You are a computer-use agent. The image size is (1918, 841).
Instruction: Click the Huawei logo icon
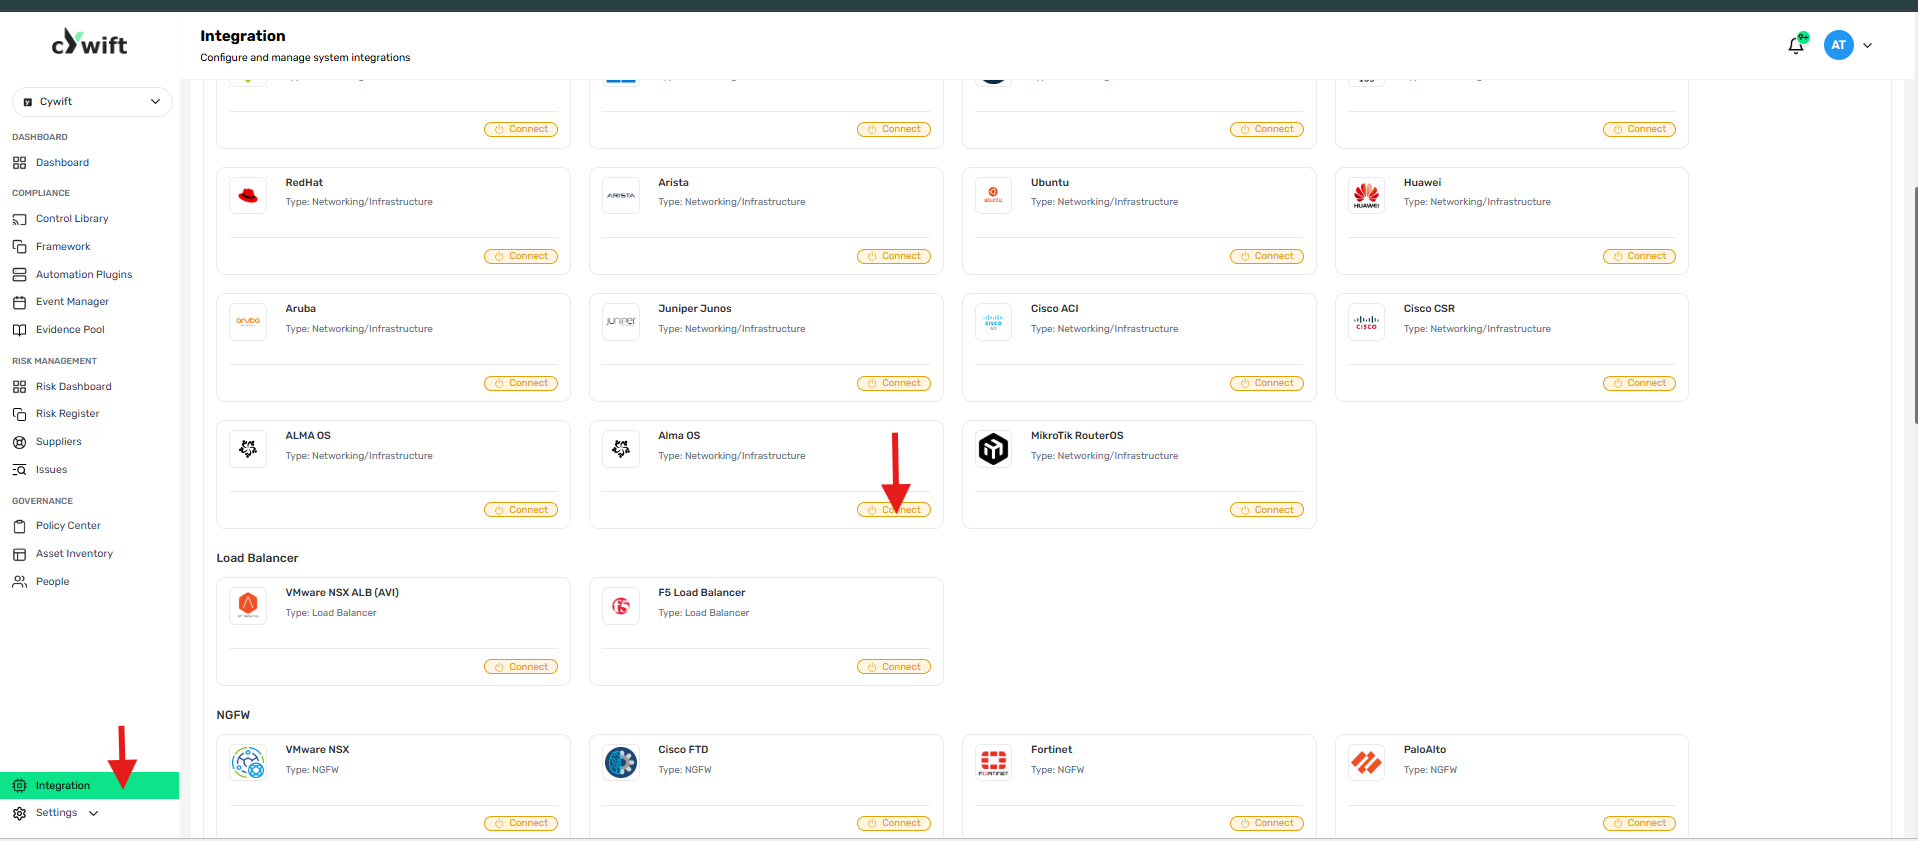point(1366,196)
